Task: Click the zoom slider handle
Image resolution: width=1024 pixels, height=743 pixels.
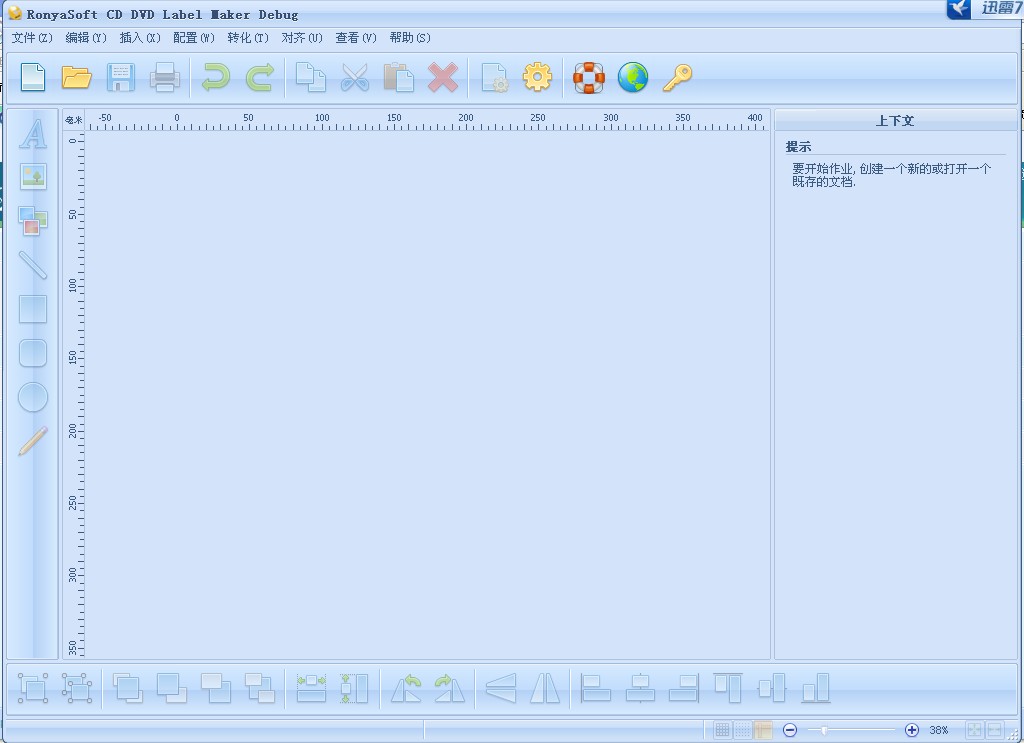Action: (824, 731)
